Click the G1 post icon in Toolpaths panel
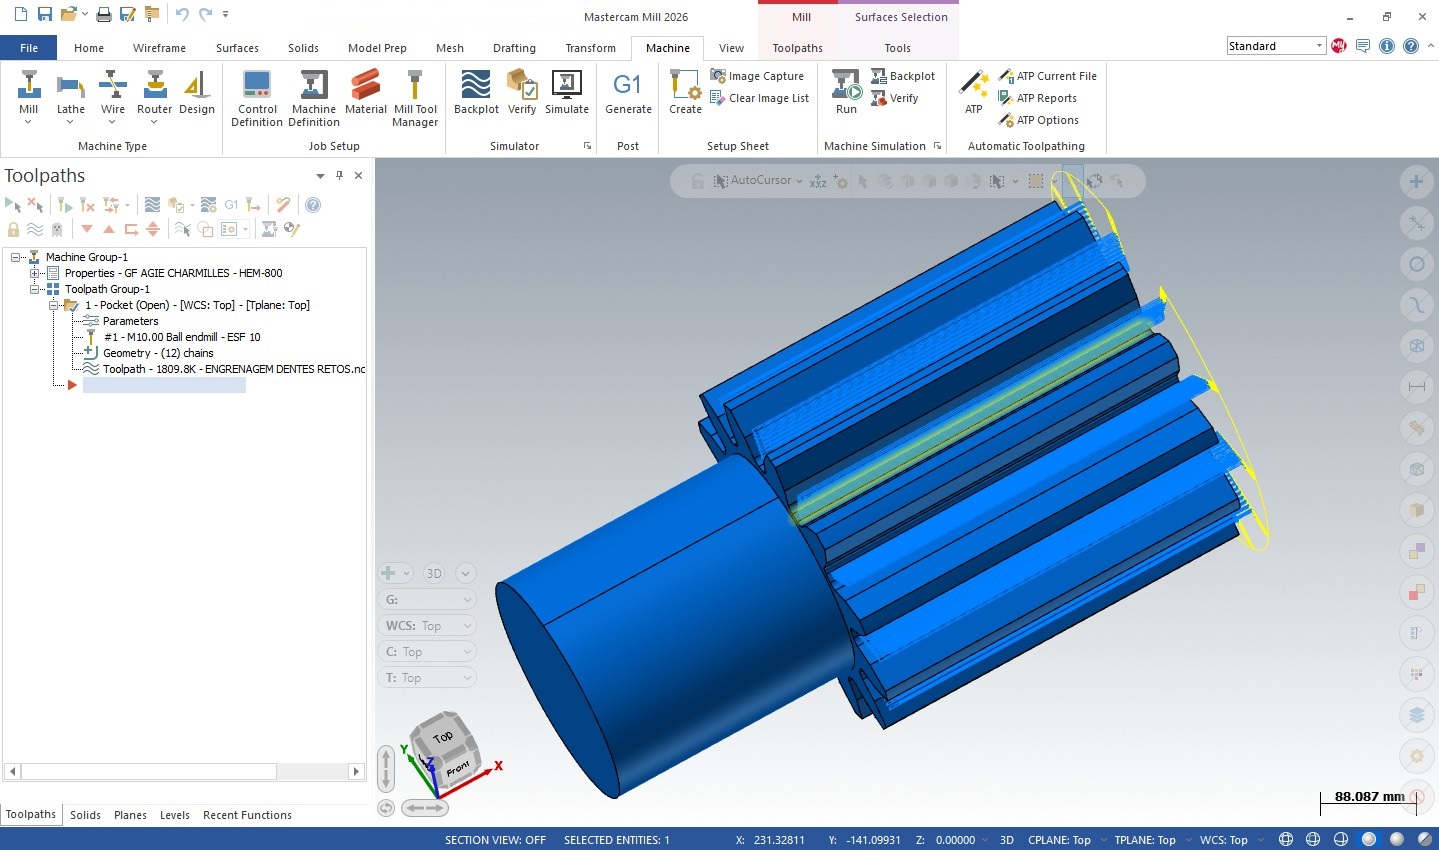Screen dimensions: 1439x850 click(x=231, y=205)
